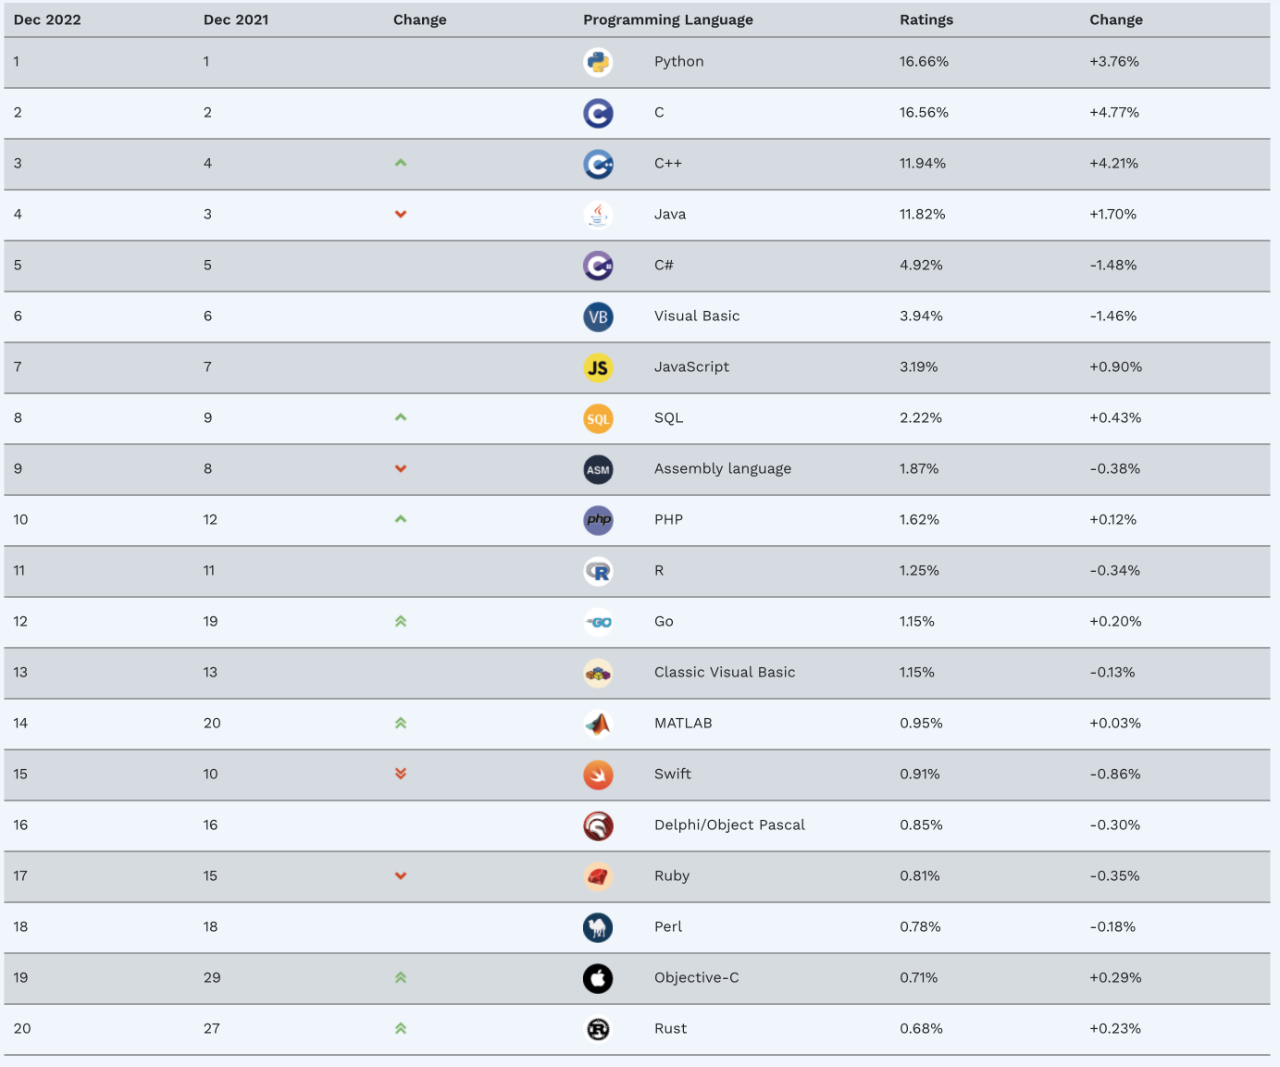Click red down arrow in Java row

[401, 214]
